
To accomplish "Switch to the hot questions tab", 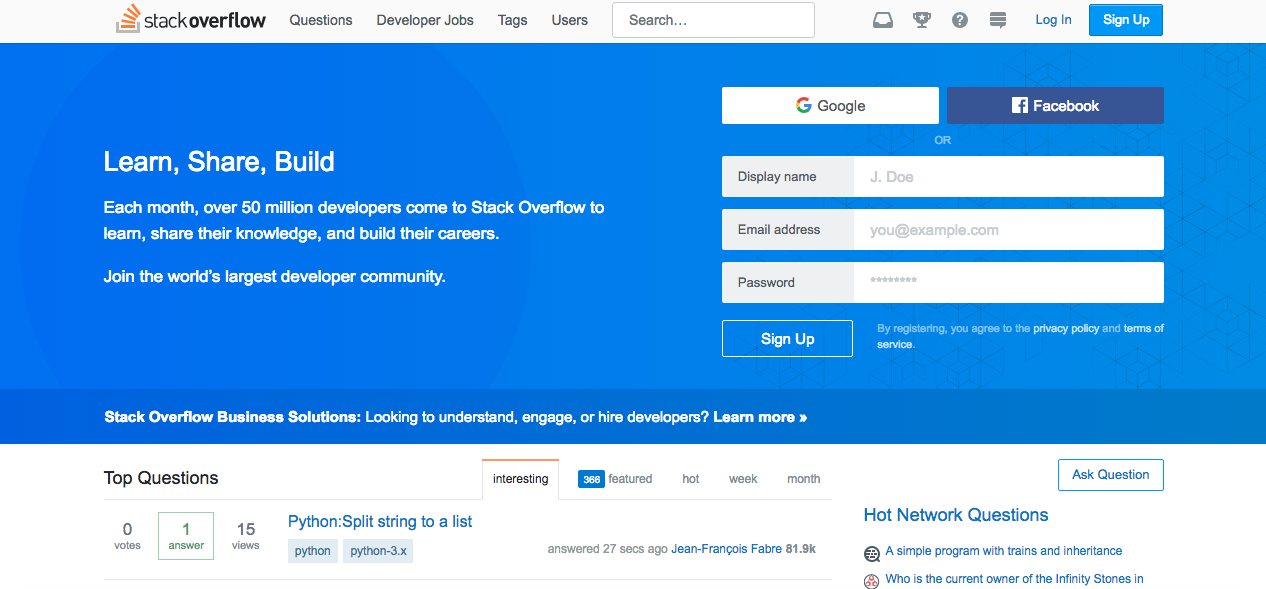I will (x=691, y=479).
